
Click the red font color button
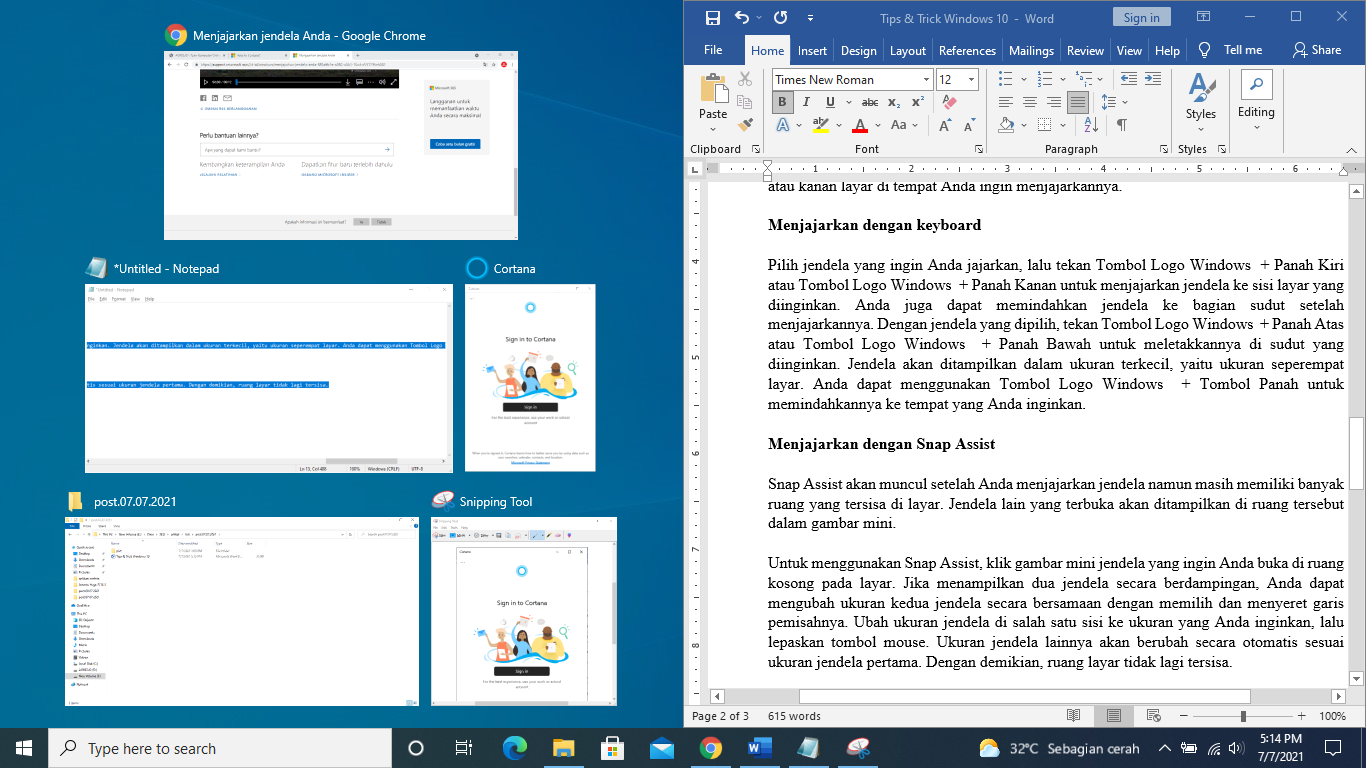coord(859,125)
